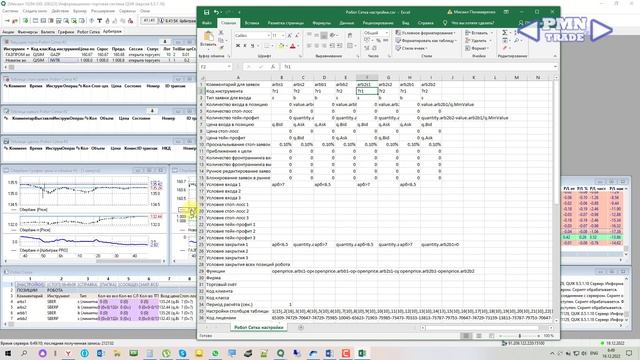Open the Excel File tab (Файл)
The height and width of the screenshot is (360, 640).
207,23
